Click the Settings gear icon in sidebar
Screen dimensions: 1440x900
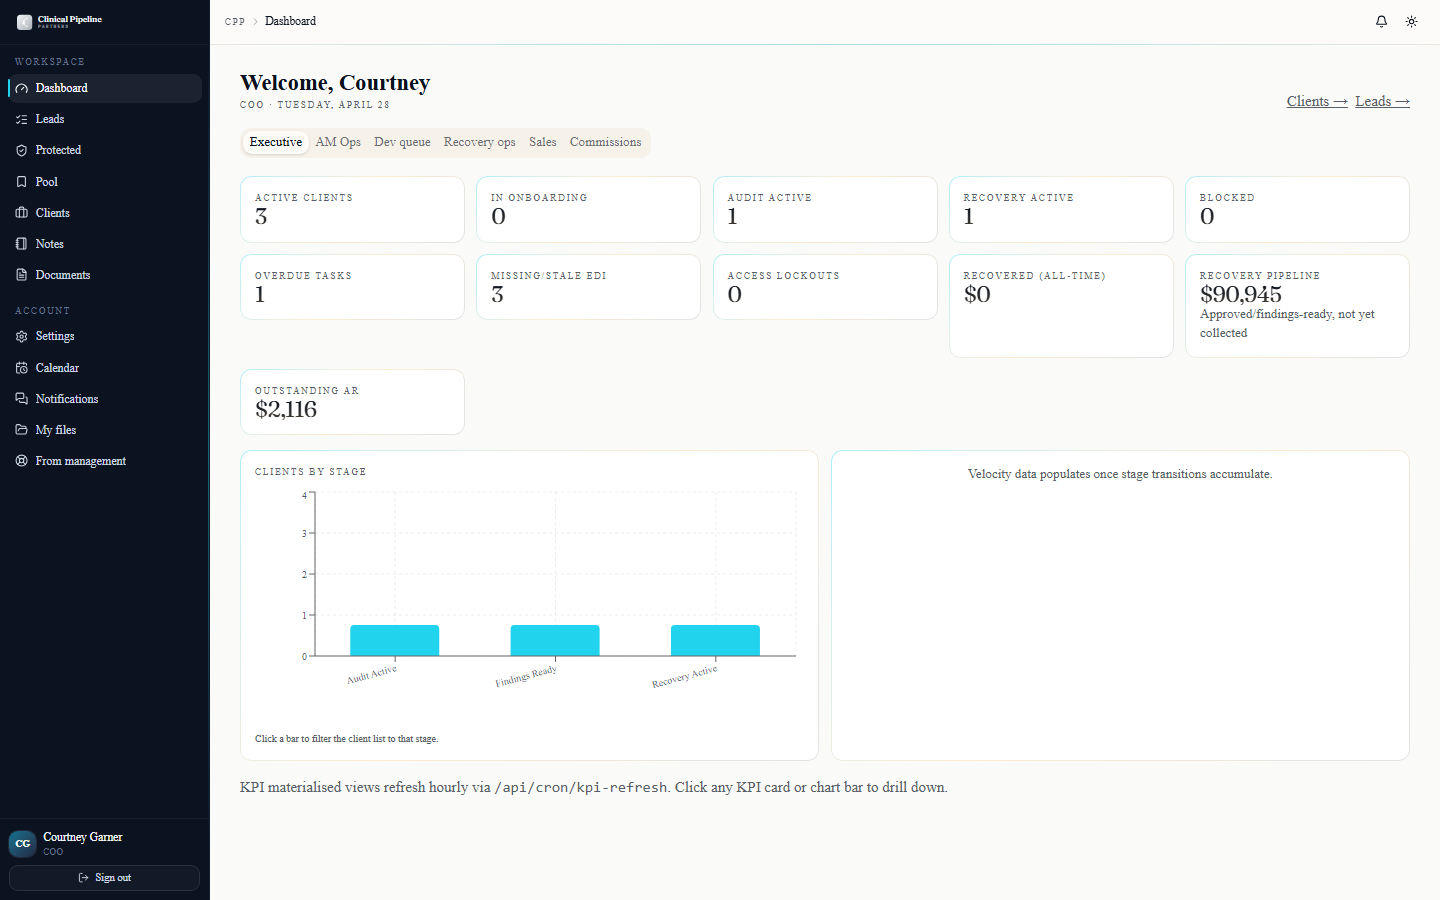point(22,337)
